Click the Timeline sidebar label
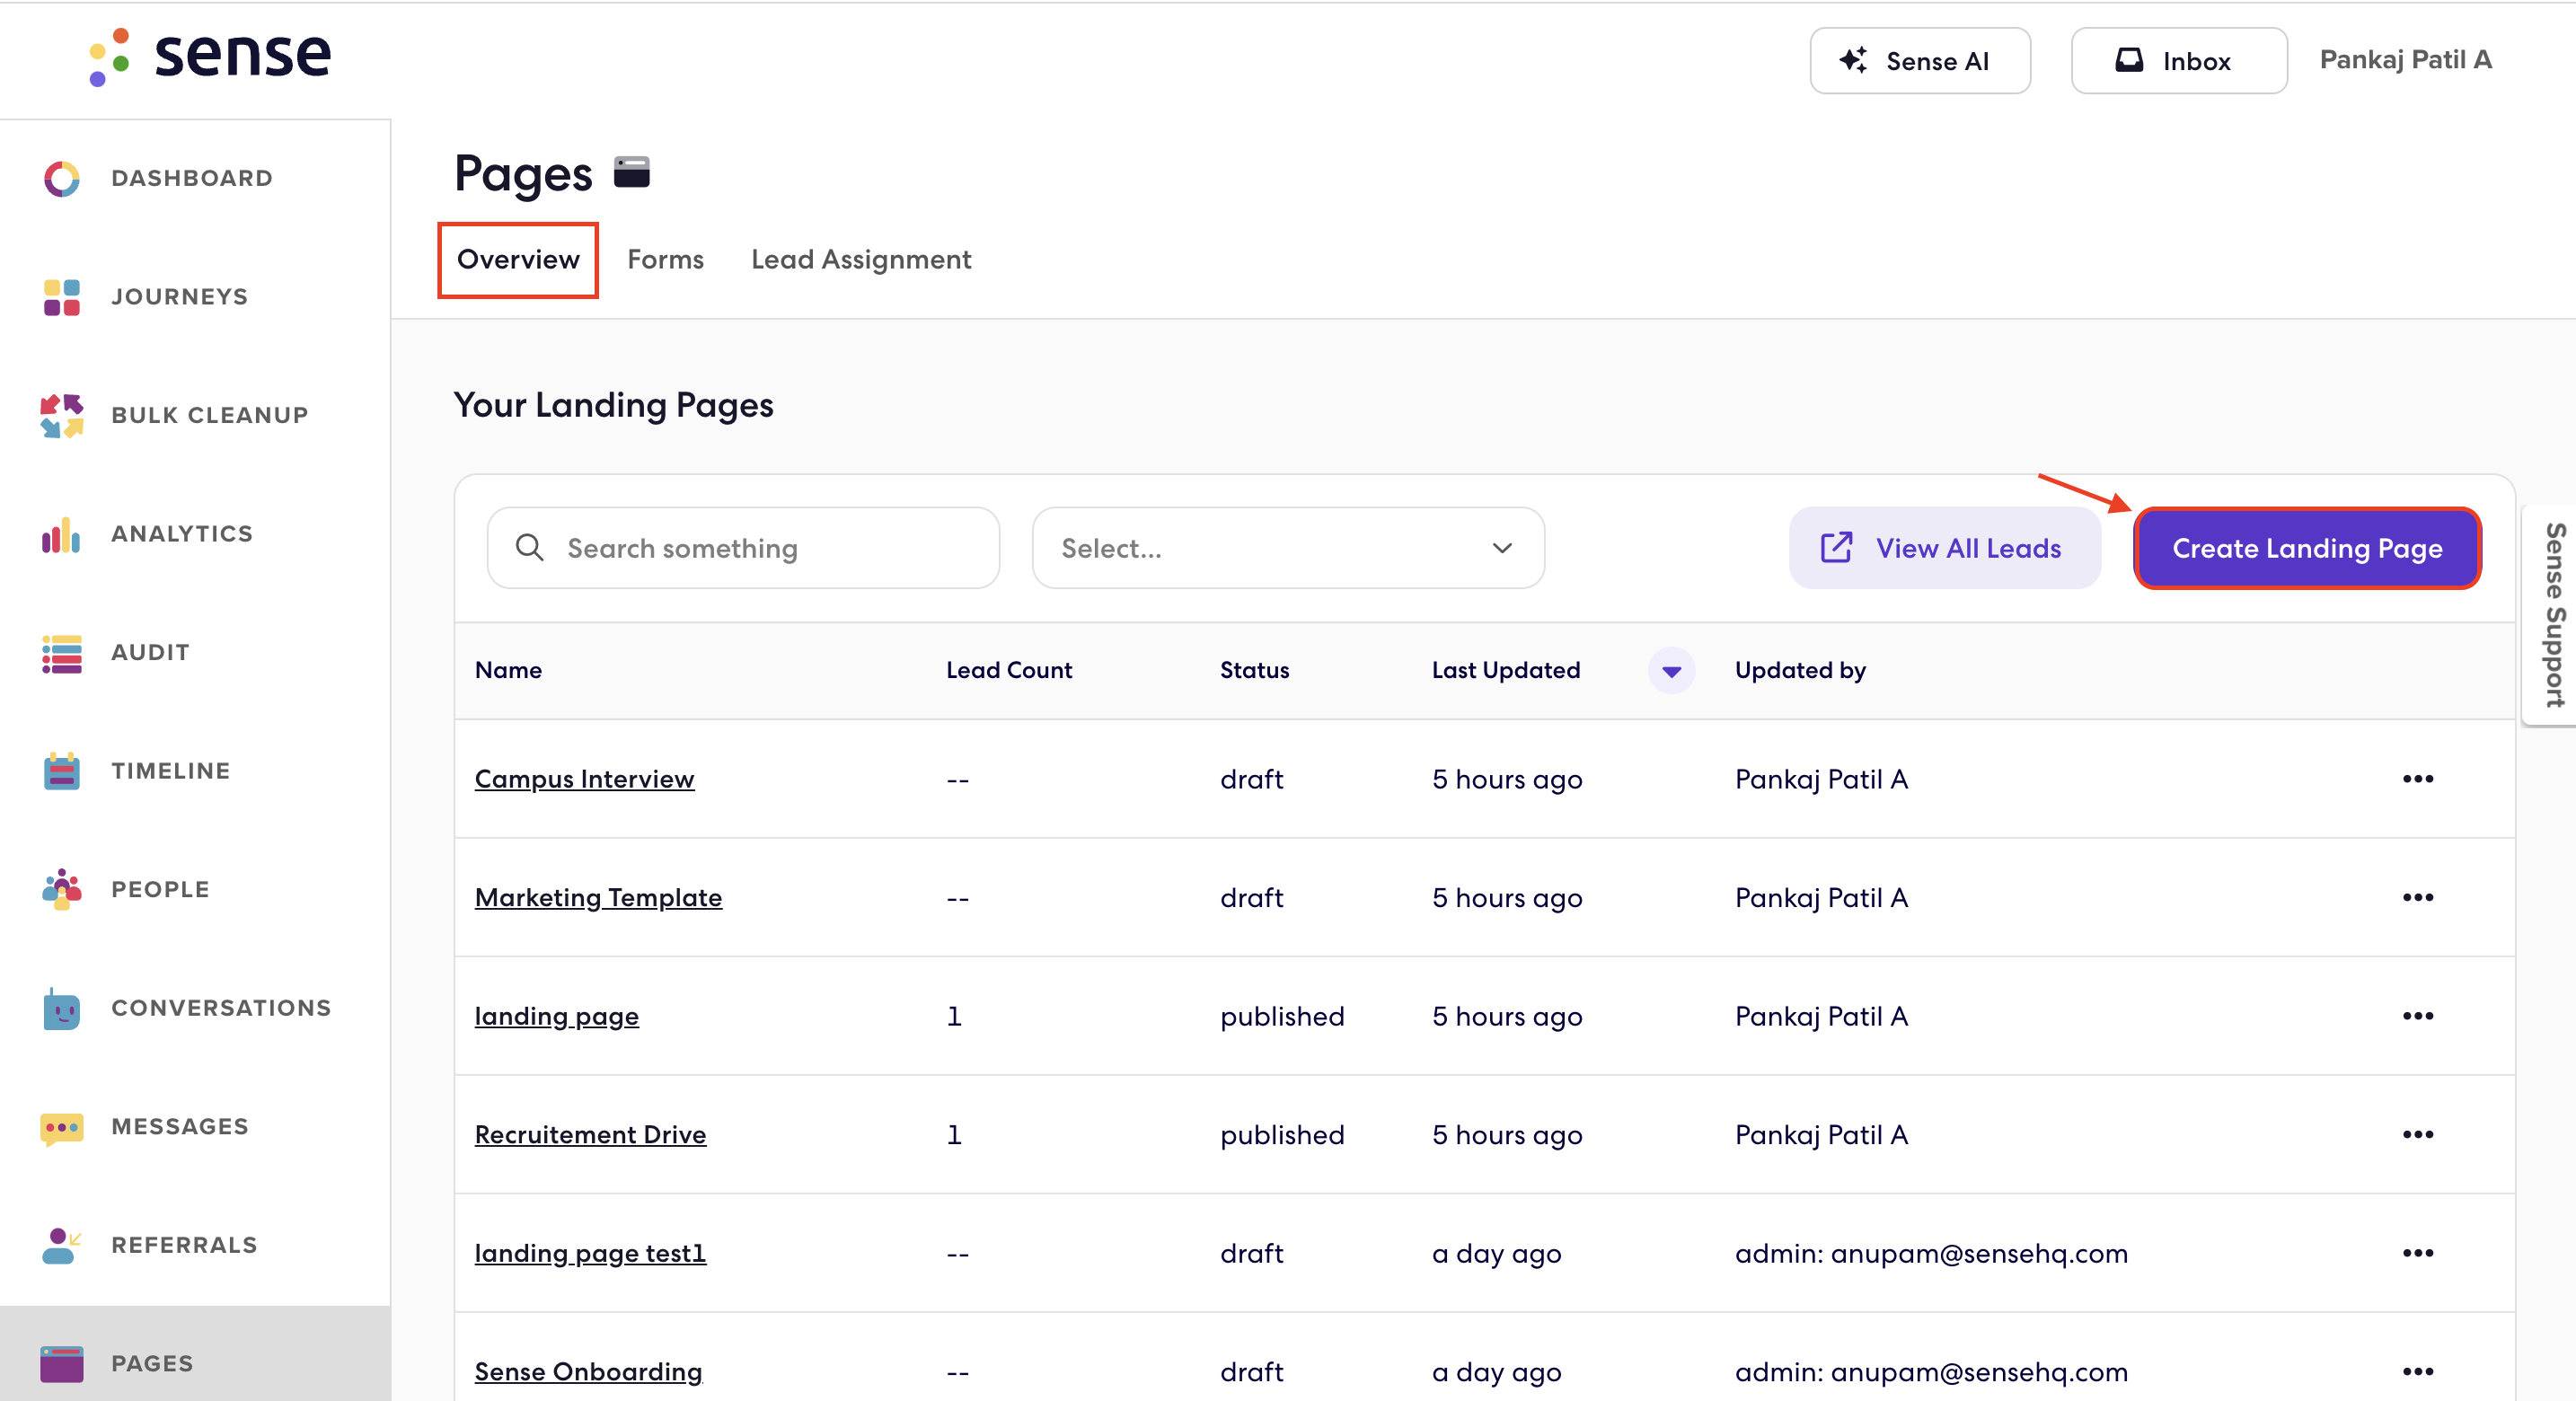Image resolution: width=2576 pixels, height=1401 pixels. coord(171,771)
